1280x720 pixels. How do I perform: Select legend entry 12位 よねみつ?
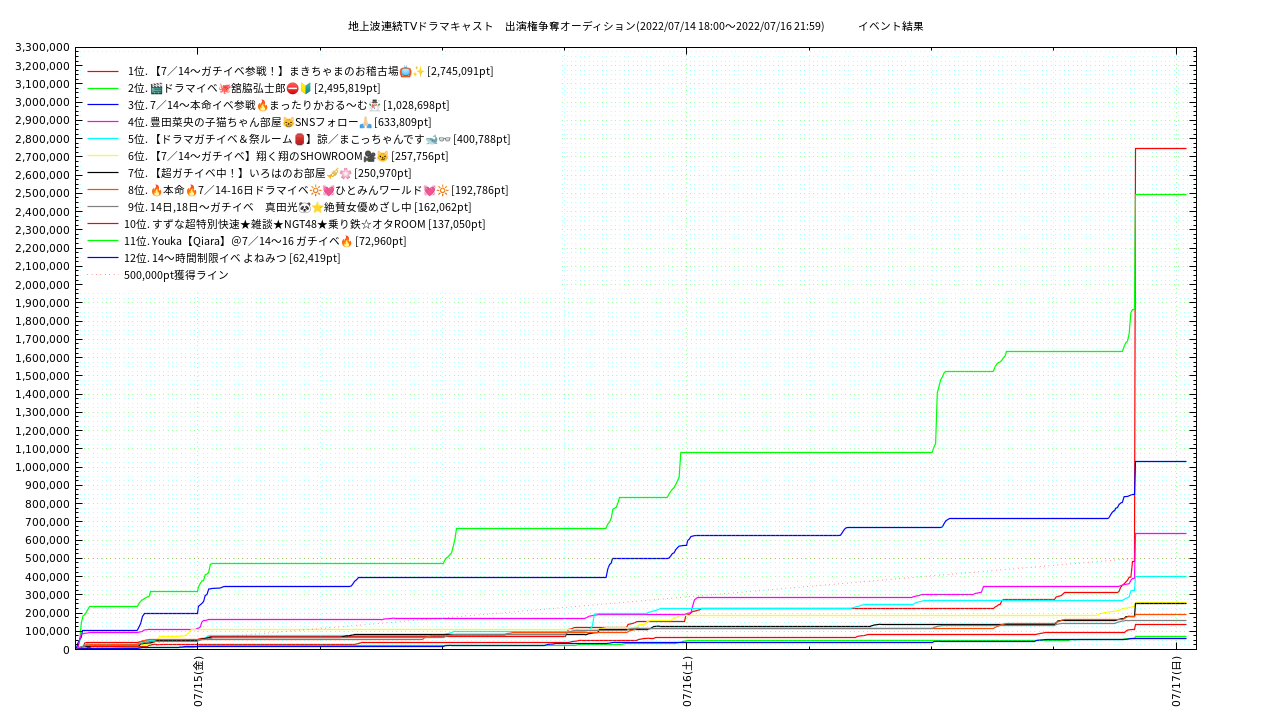pyautogui.click(x=232, y=258)
